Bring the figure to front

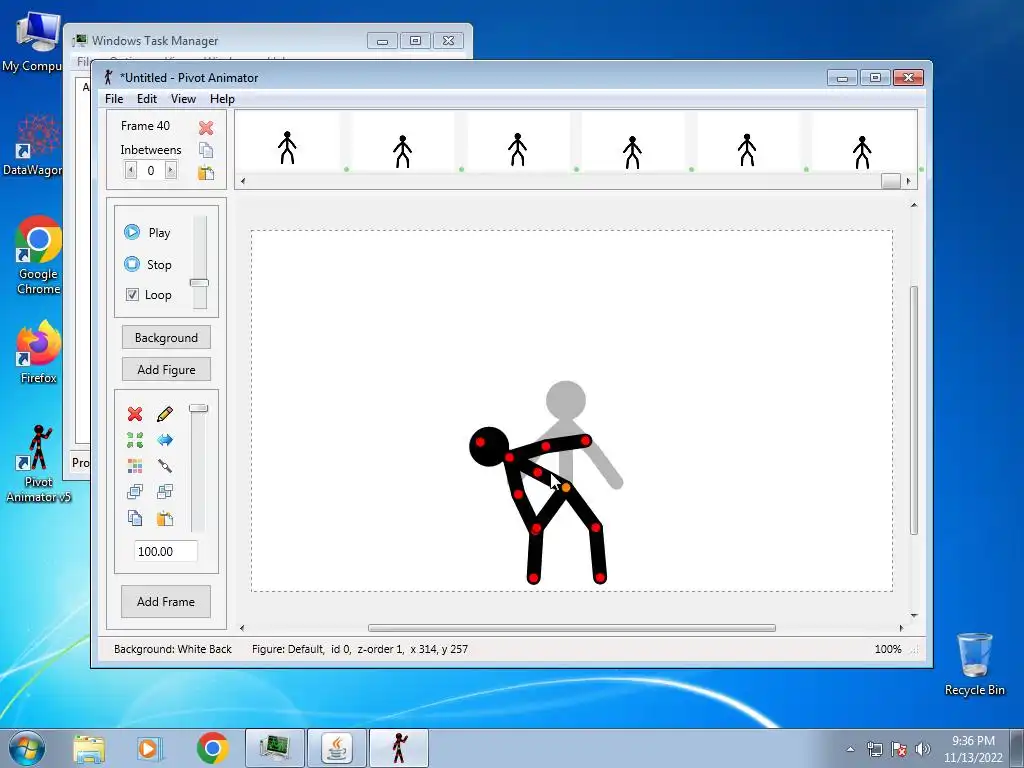coord(135,491)
